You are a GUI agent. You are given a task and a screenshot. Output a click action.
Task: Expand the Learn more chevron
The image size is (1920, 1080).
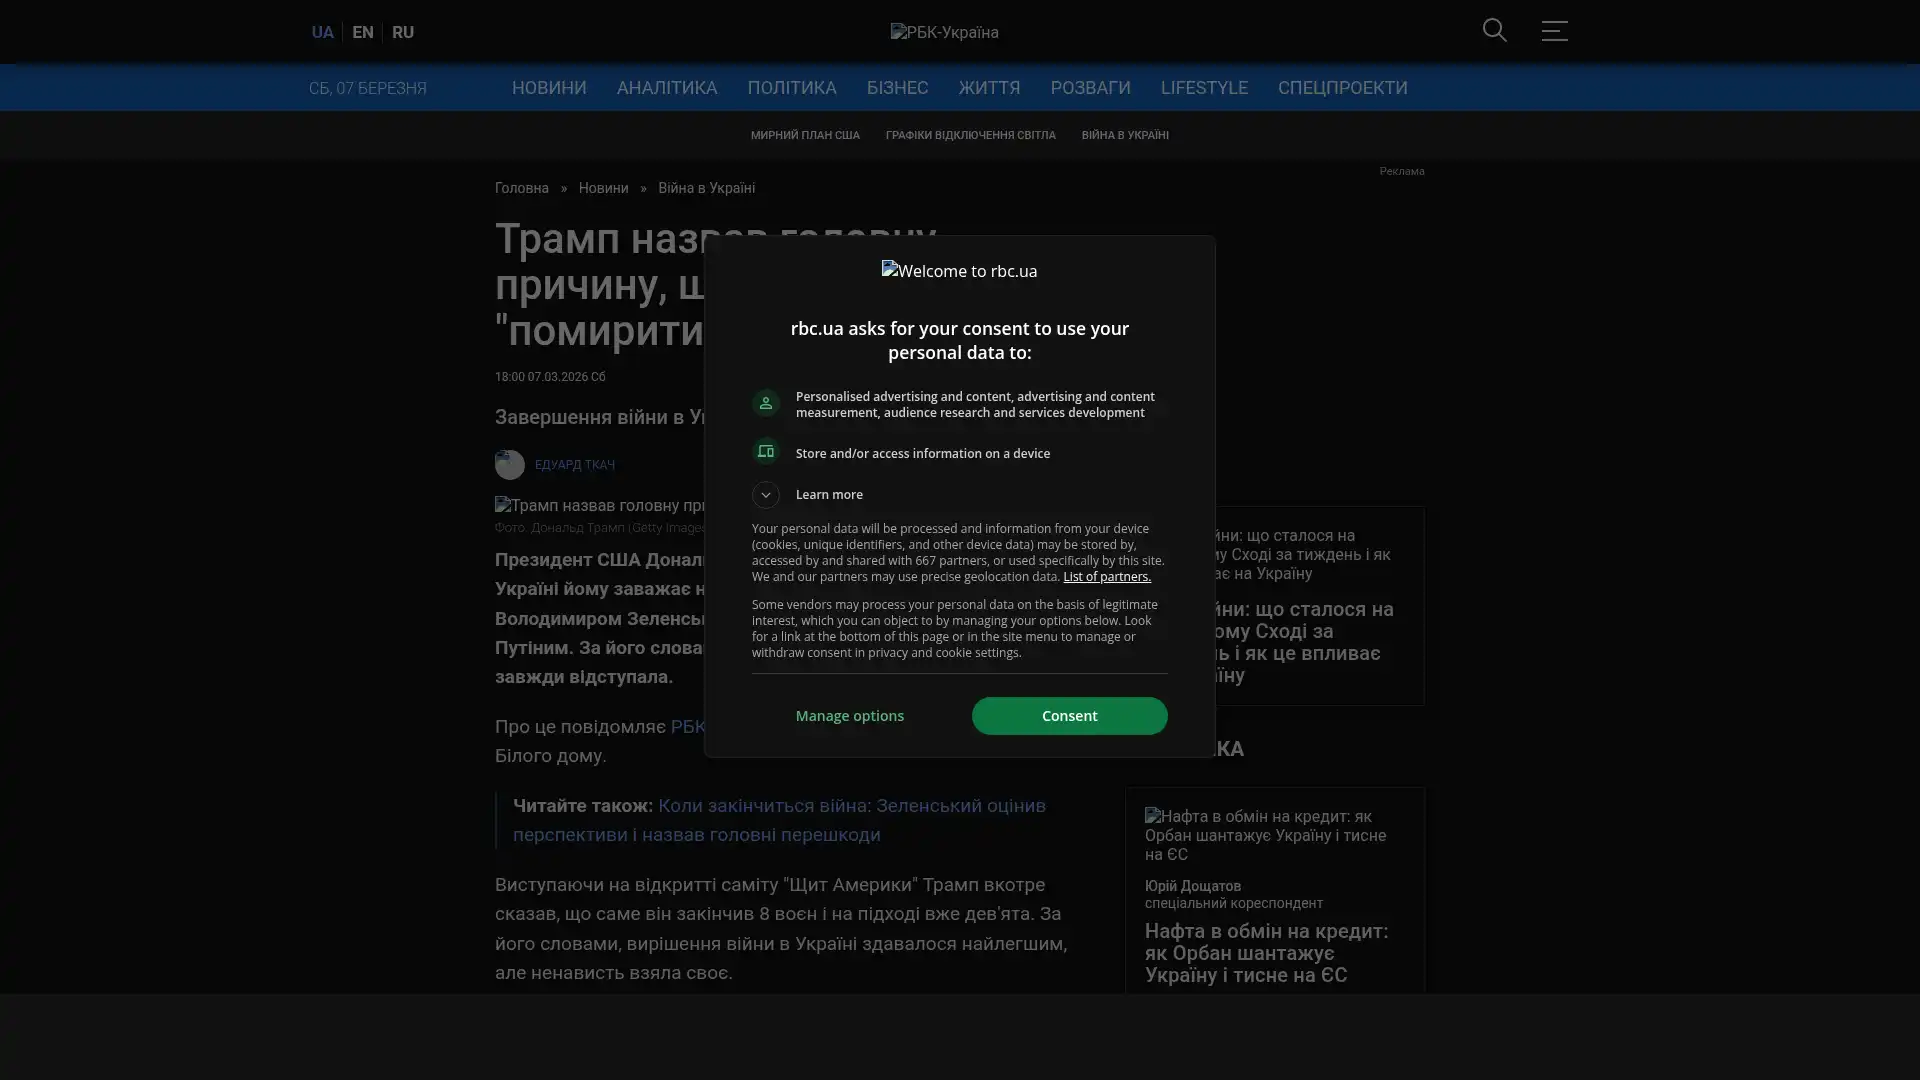[x=765, y=495]
